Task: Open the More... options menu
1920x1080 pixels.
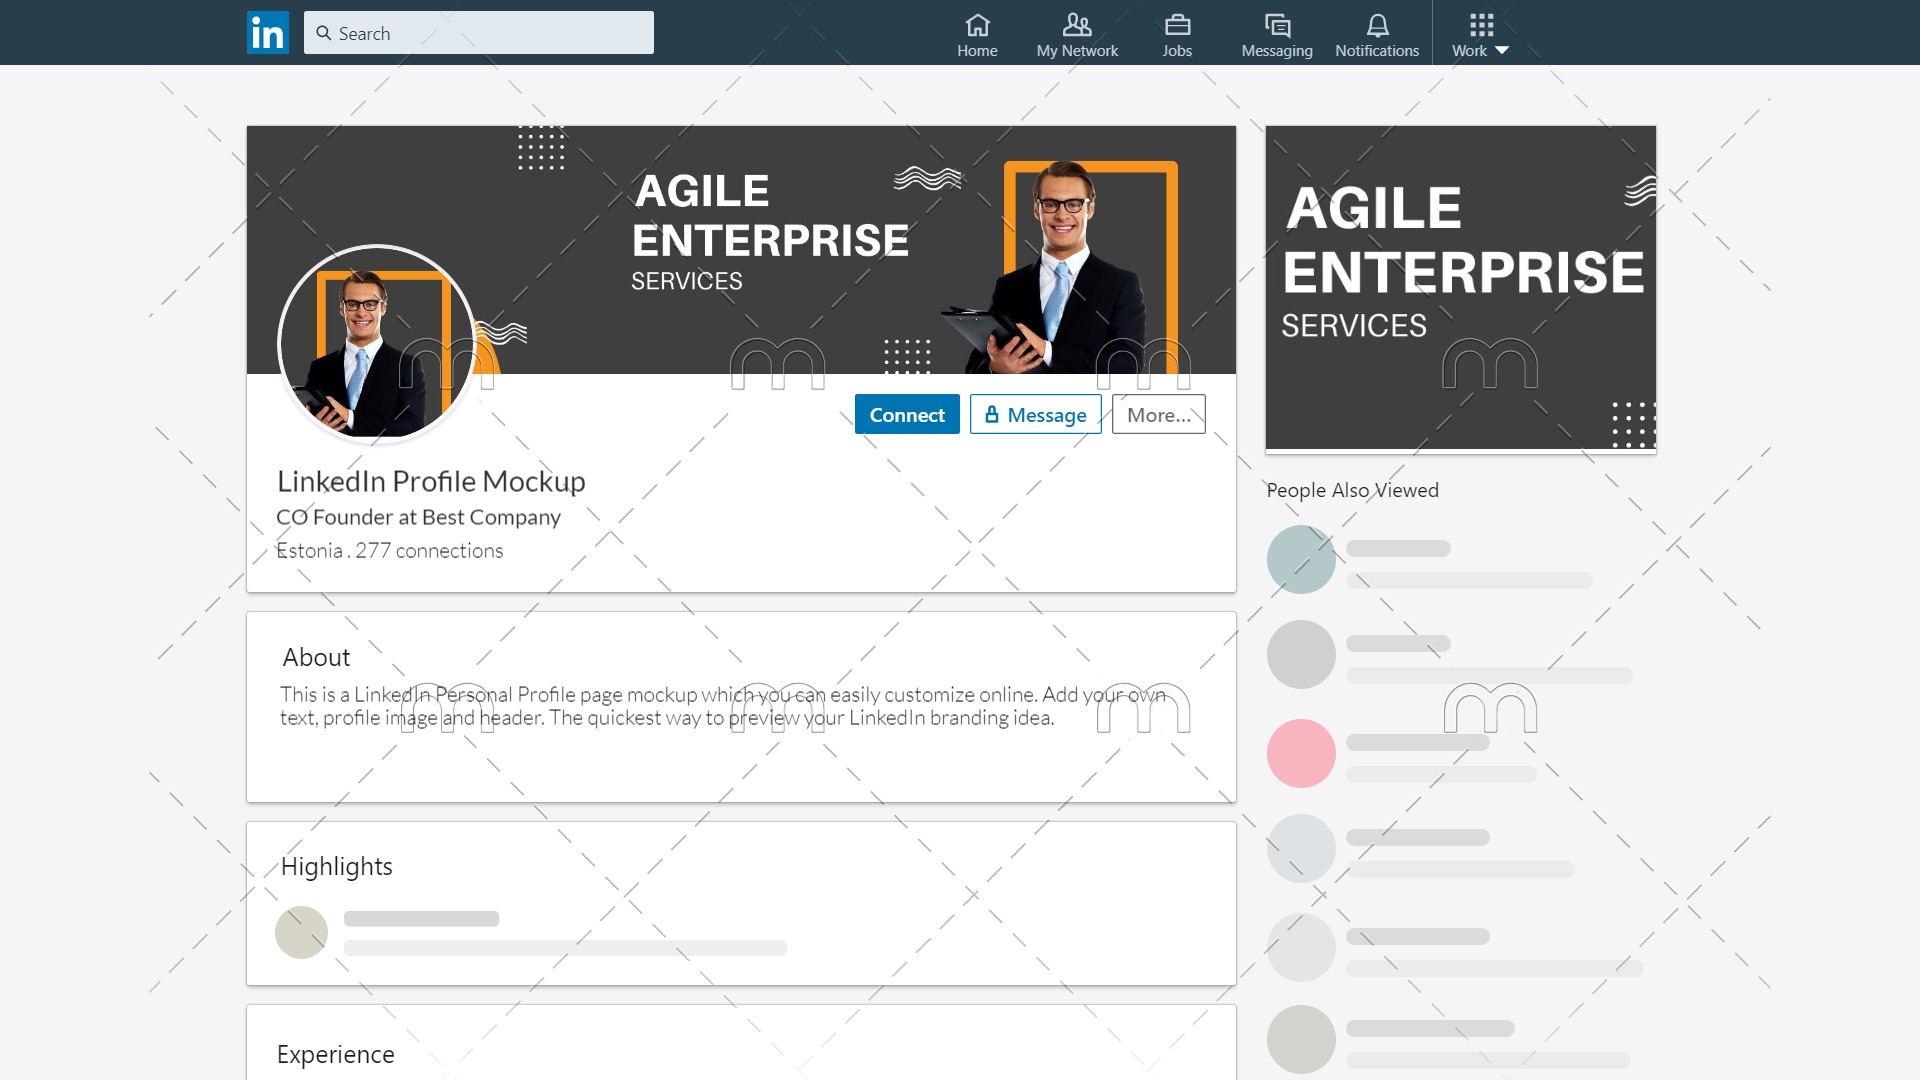Action: [x=1158, y=414]
